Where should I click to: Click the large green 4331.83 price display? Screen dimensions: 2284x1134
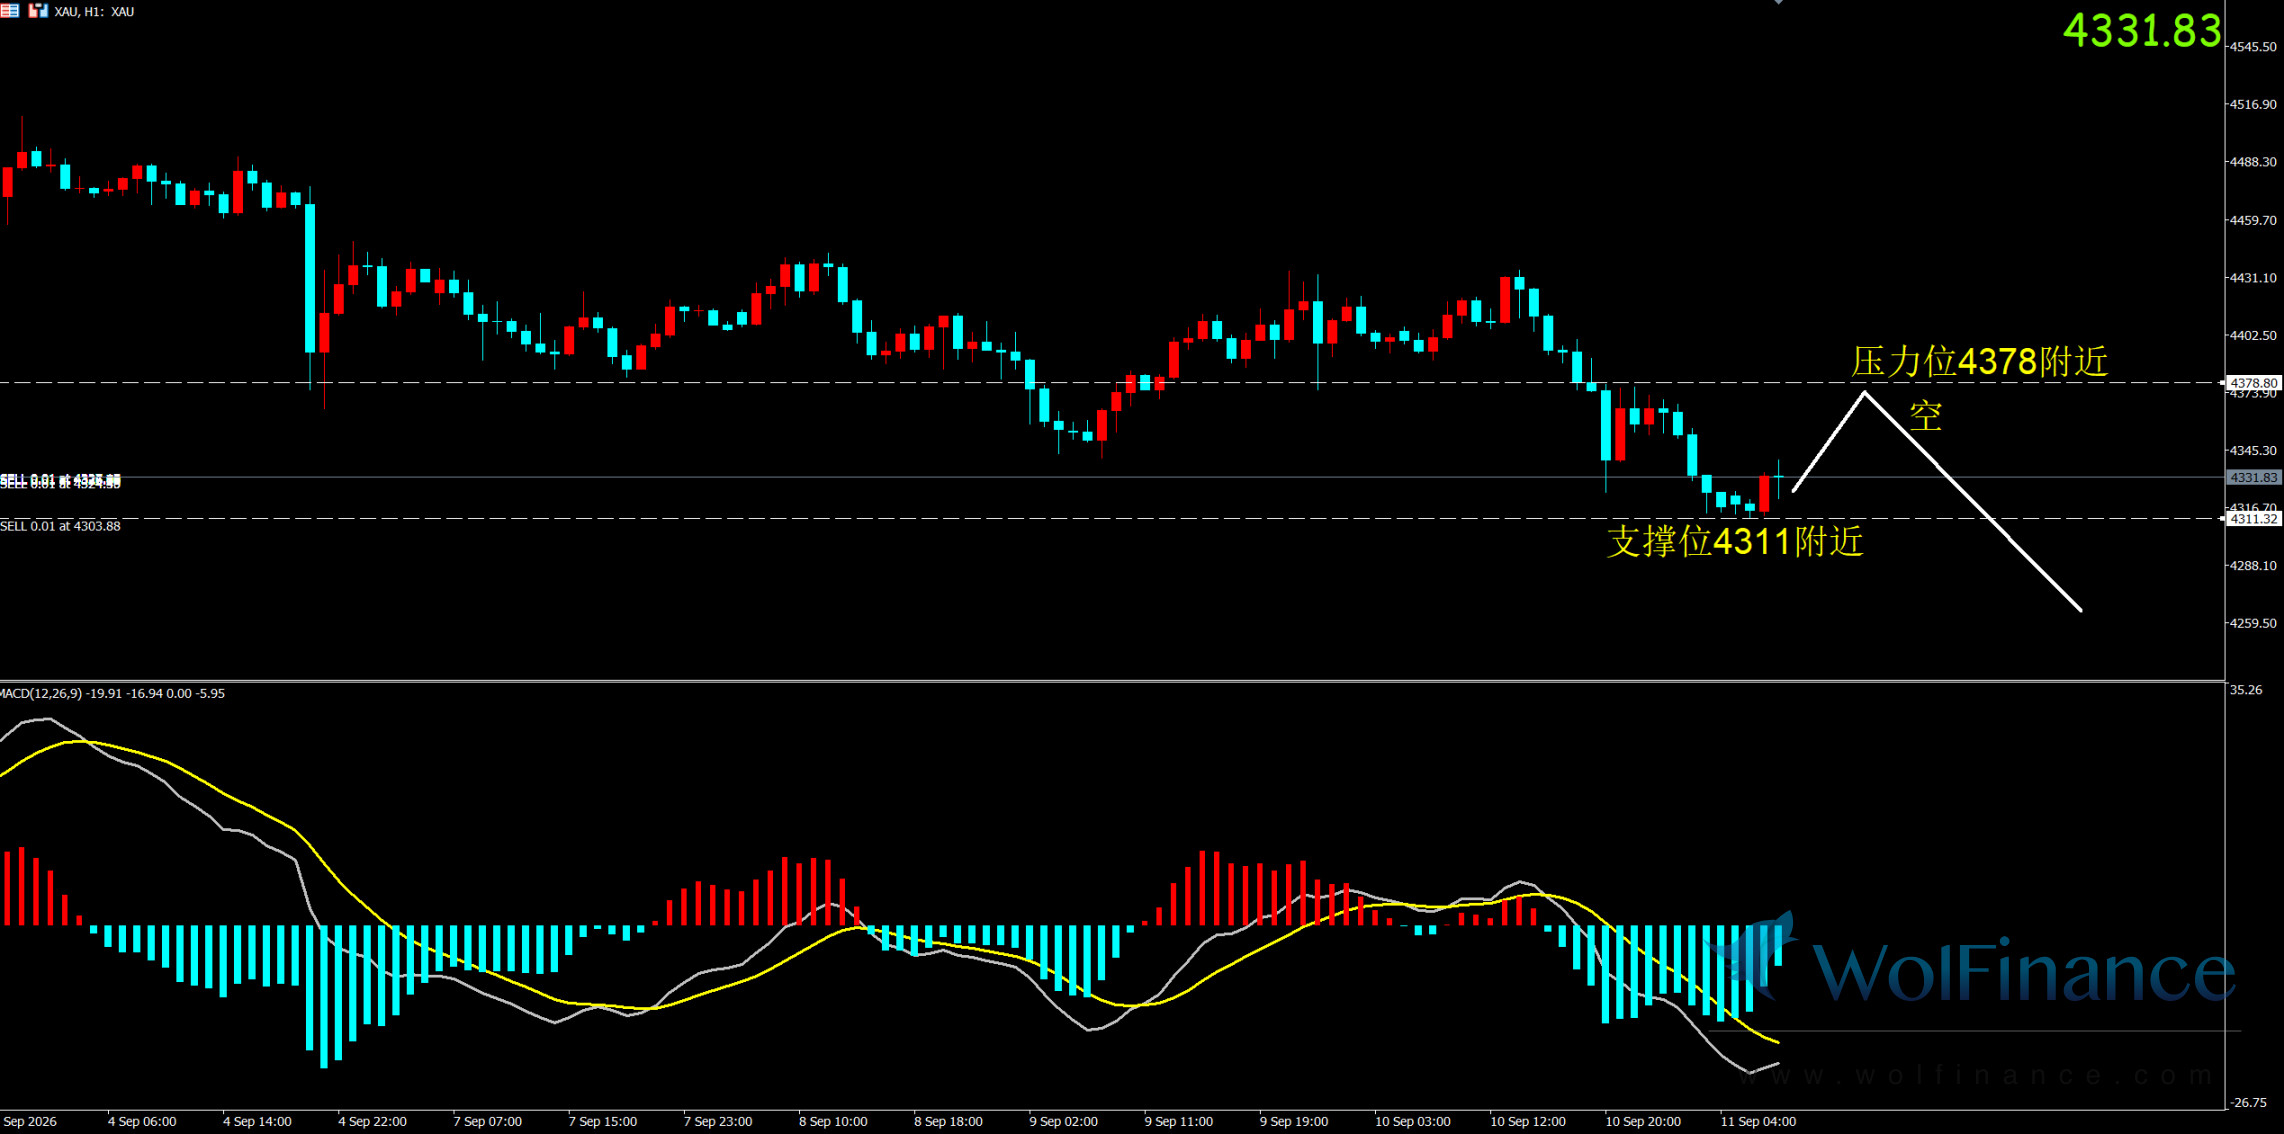(x=2142, y=30)
